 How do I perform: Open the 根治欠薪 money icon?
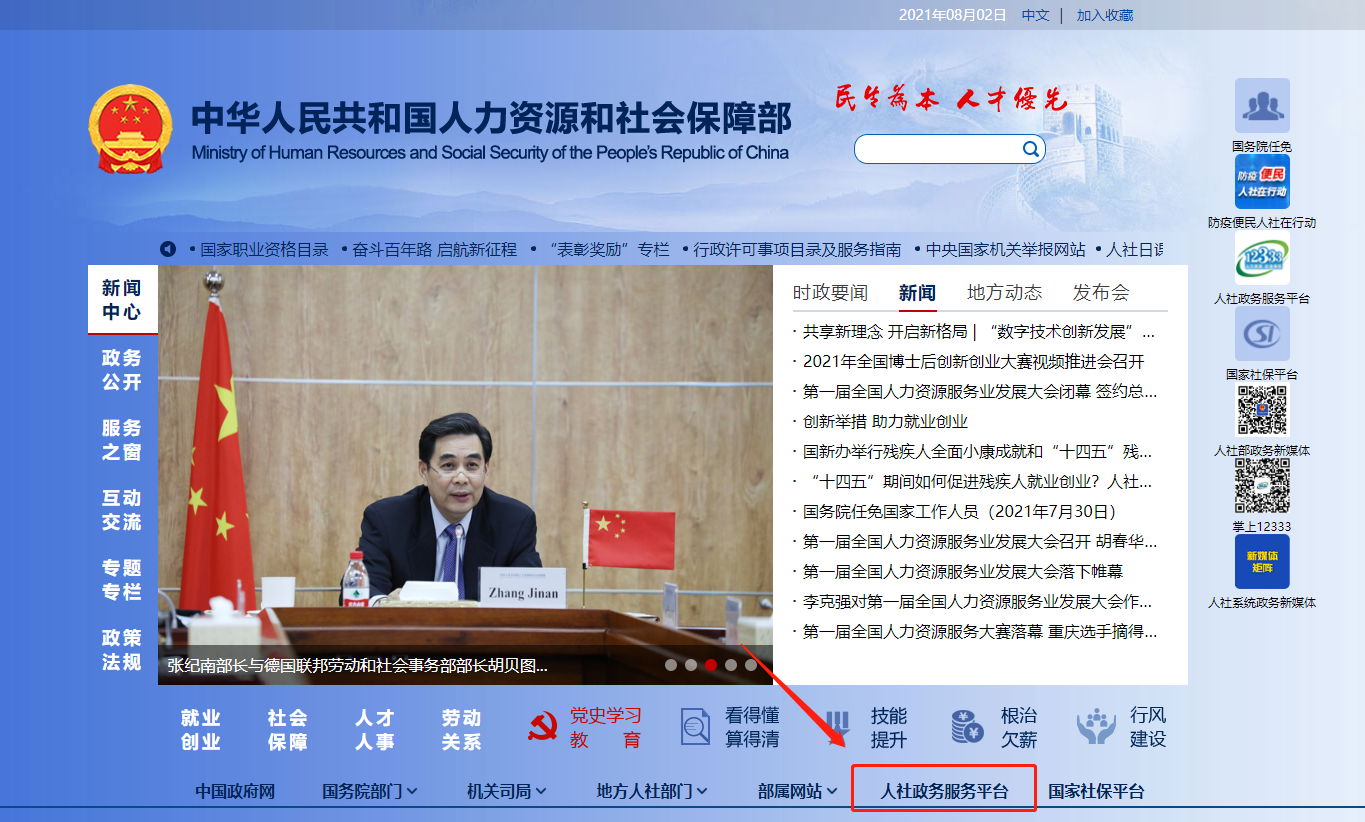(x=967, y=727)
